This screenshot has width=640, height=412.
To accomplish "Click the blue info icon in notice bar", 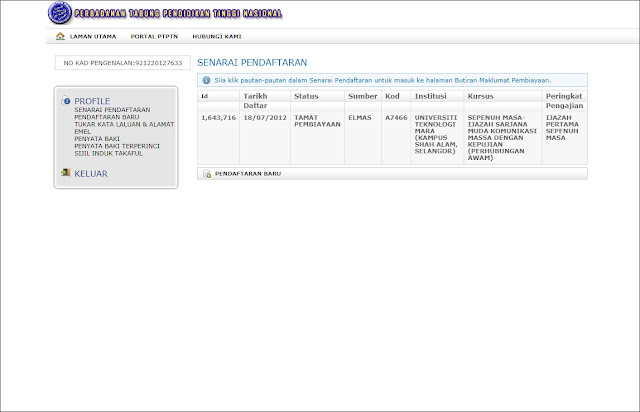I will tap(207, 80).
